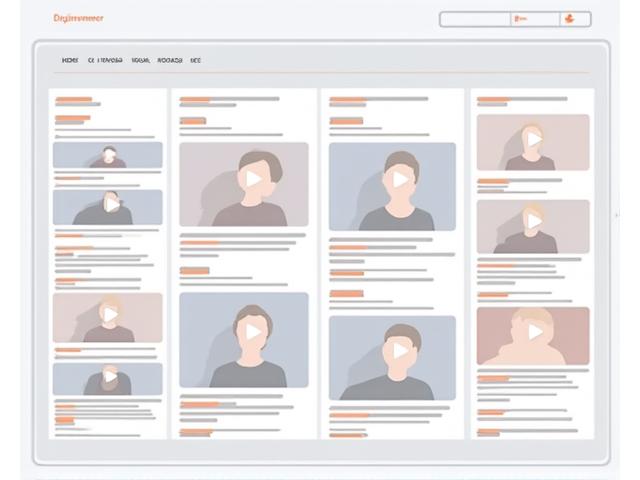Play the topmost video in the first column
This screenshot has width=640, height=480.
click(108, 155)
